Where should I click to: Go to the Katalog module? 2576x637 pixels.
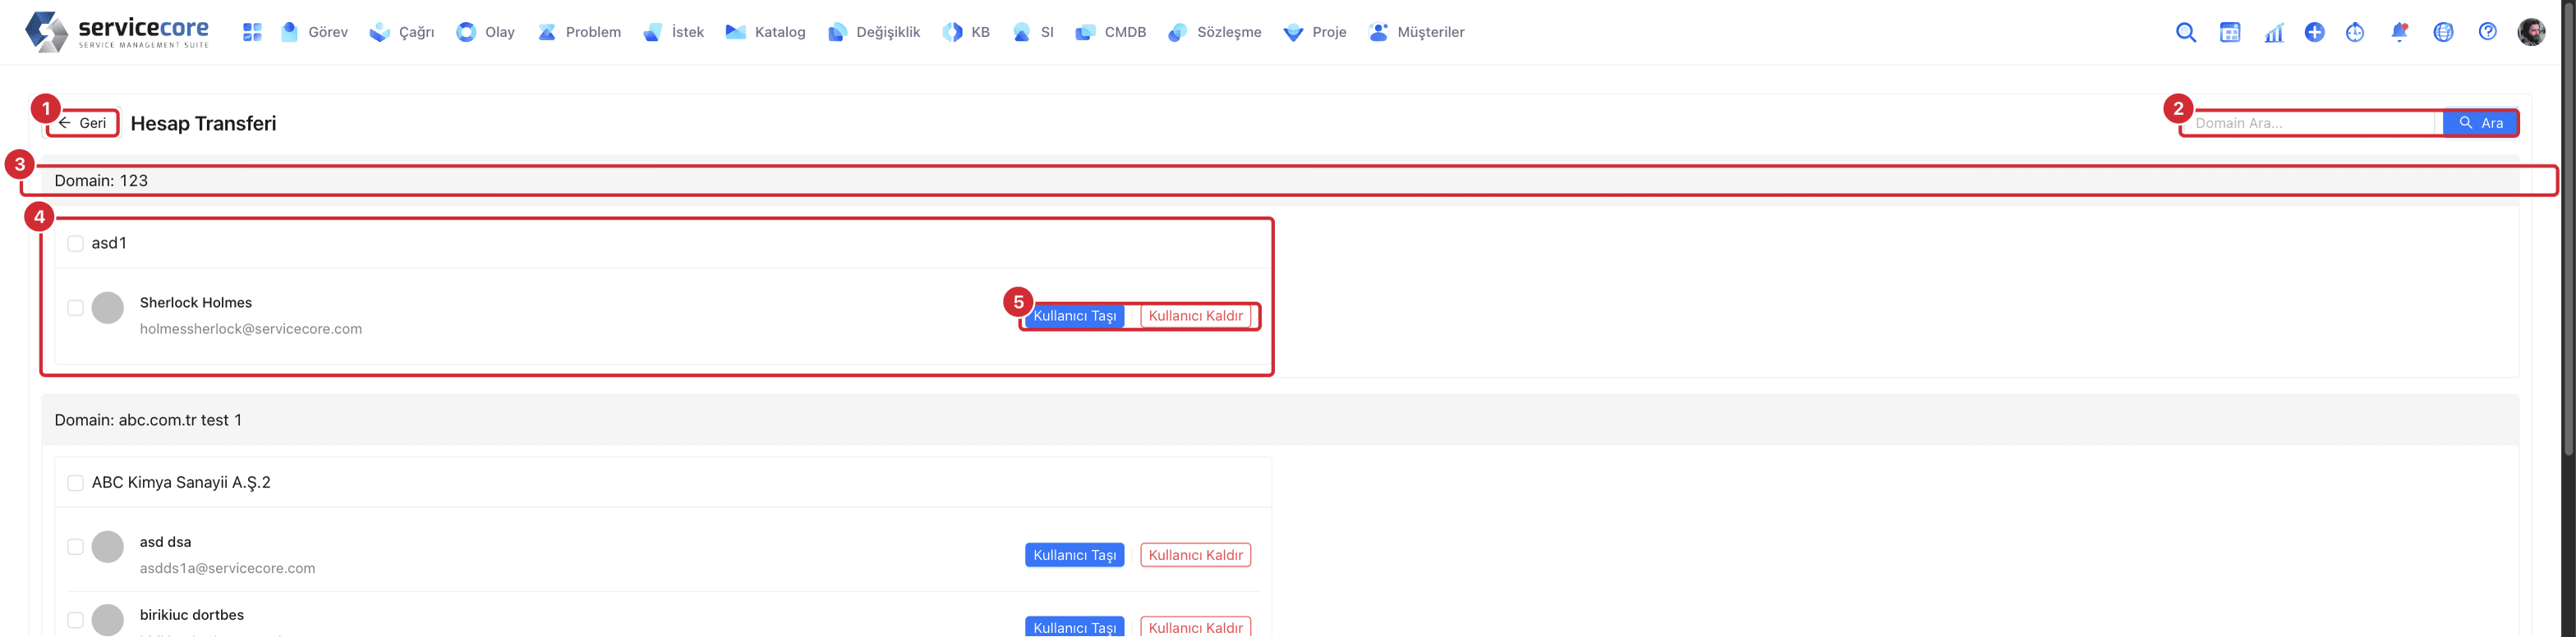pos(765,32)
